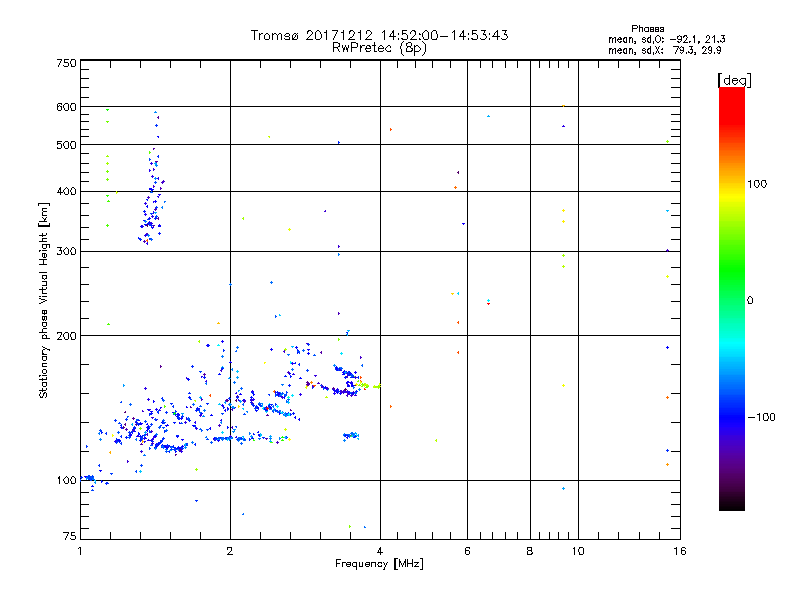Click the small cyan cluster near 3.5 MHz, 125 km
This screenshot has width=800, height=600.
351,436
